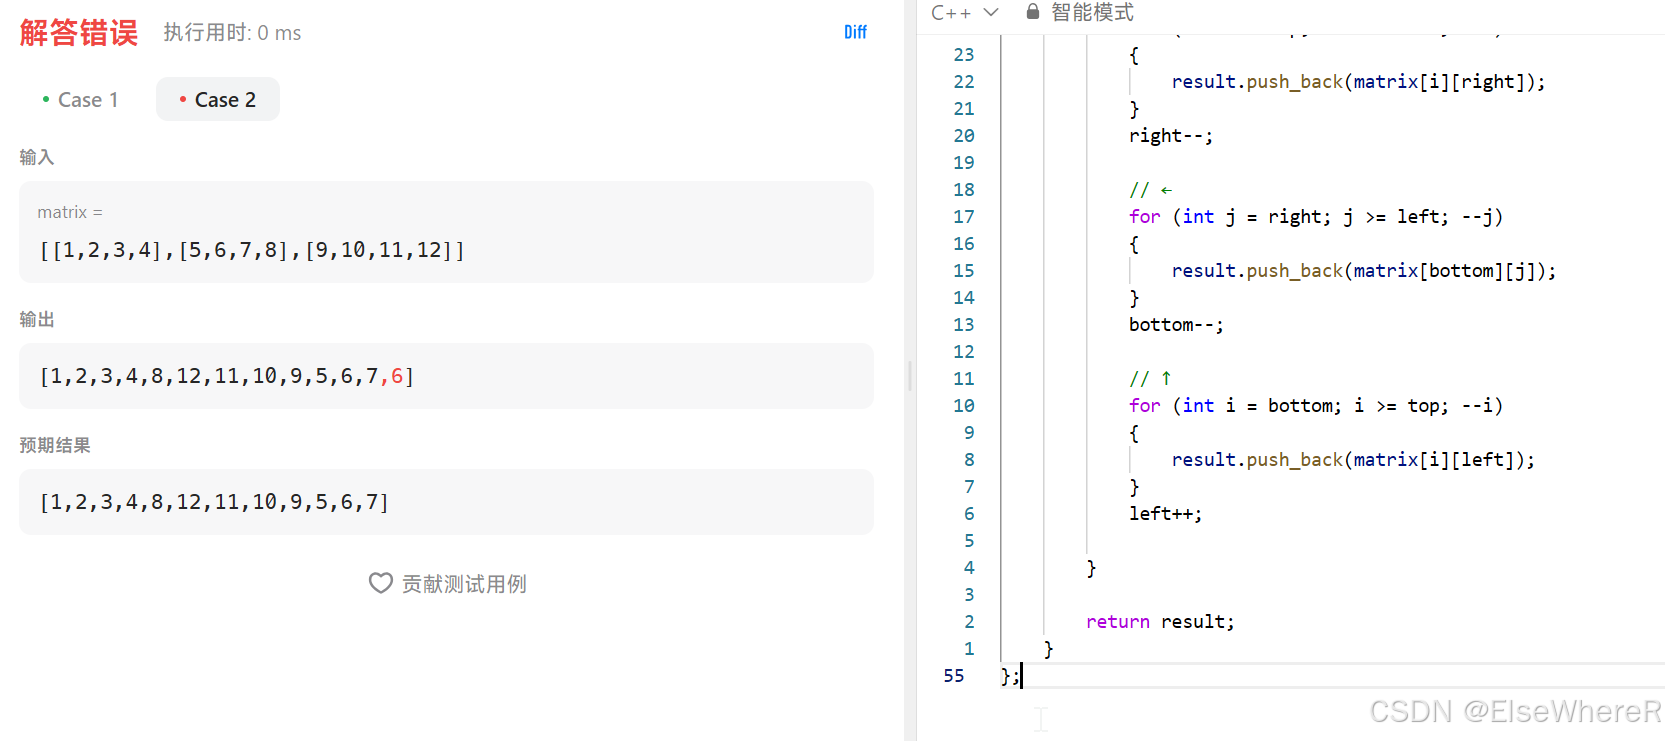
Task: Click the 智能模式 label
Action: point(1092,12)
